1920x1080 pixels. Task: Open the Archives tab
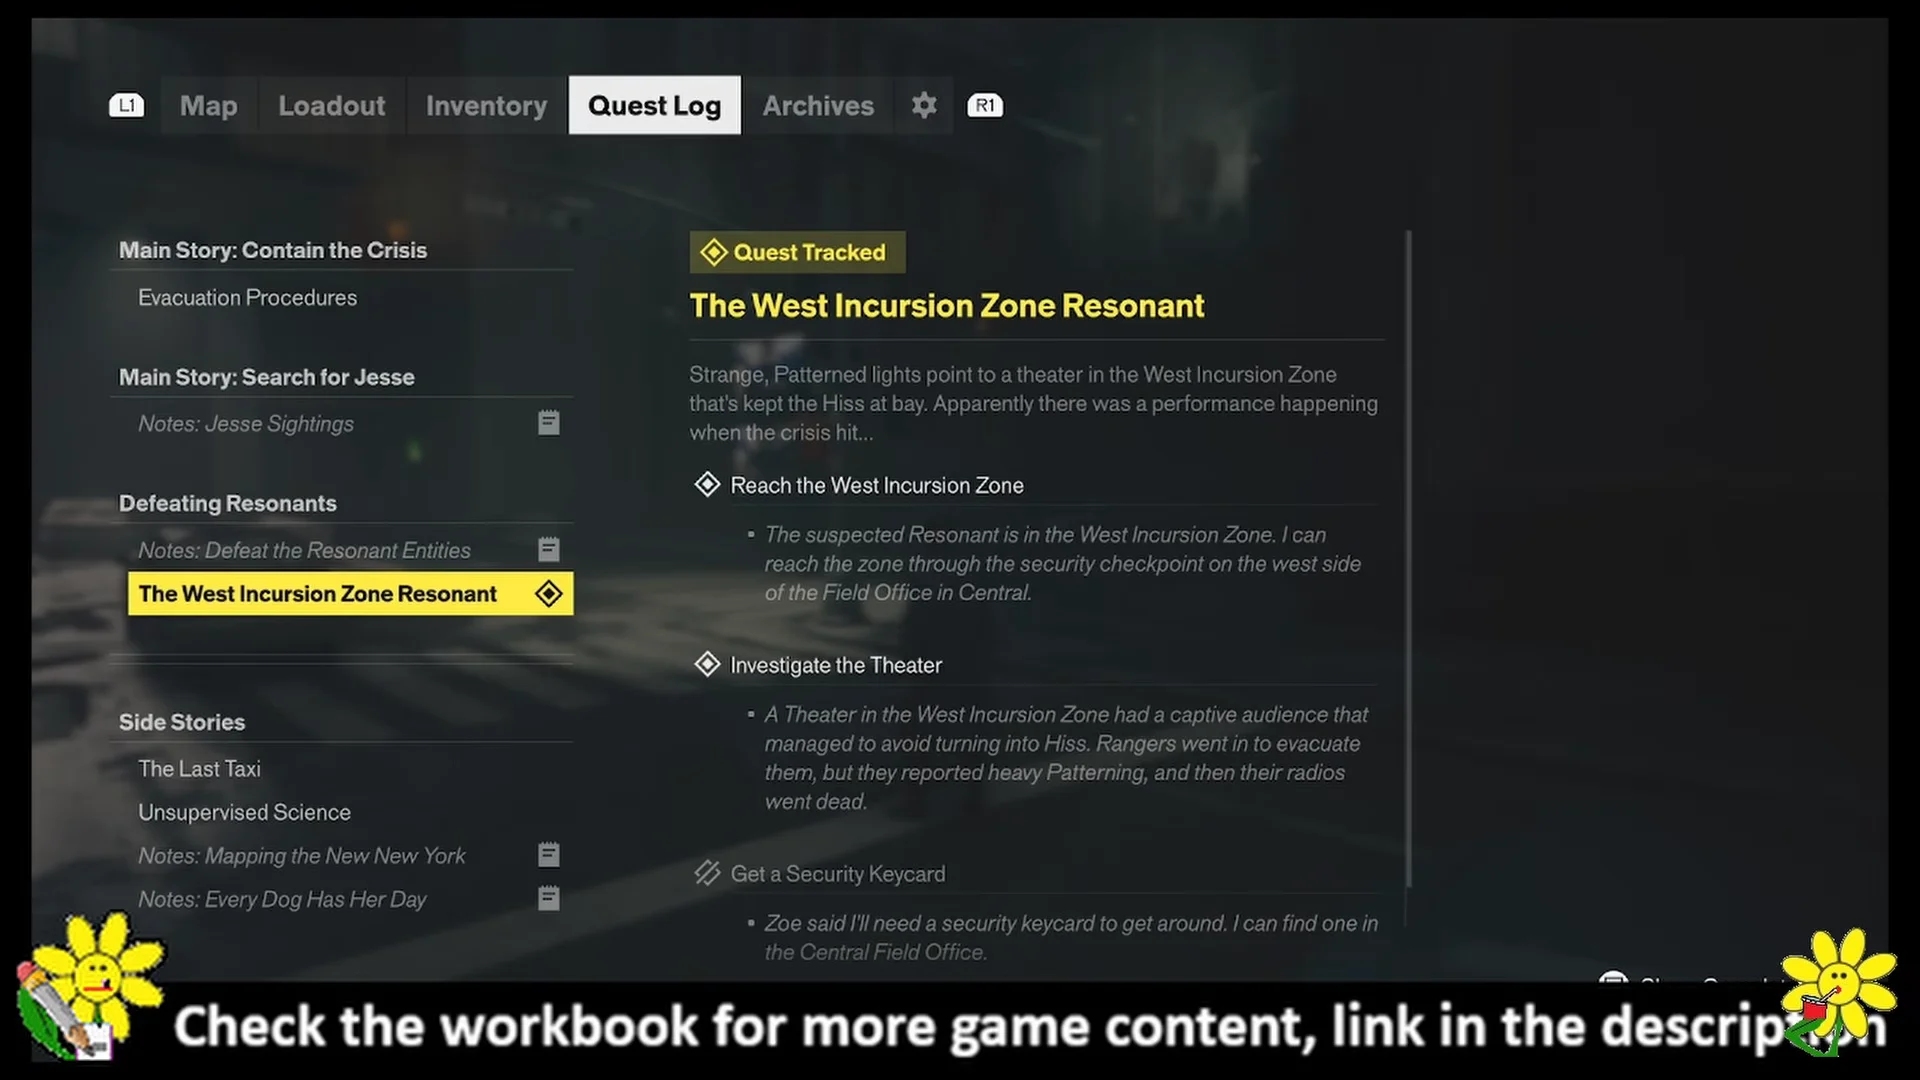[818, 105]
